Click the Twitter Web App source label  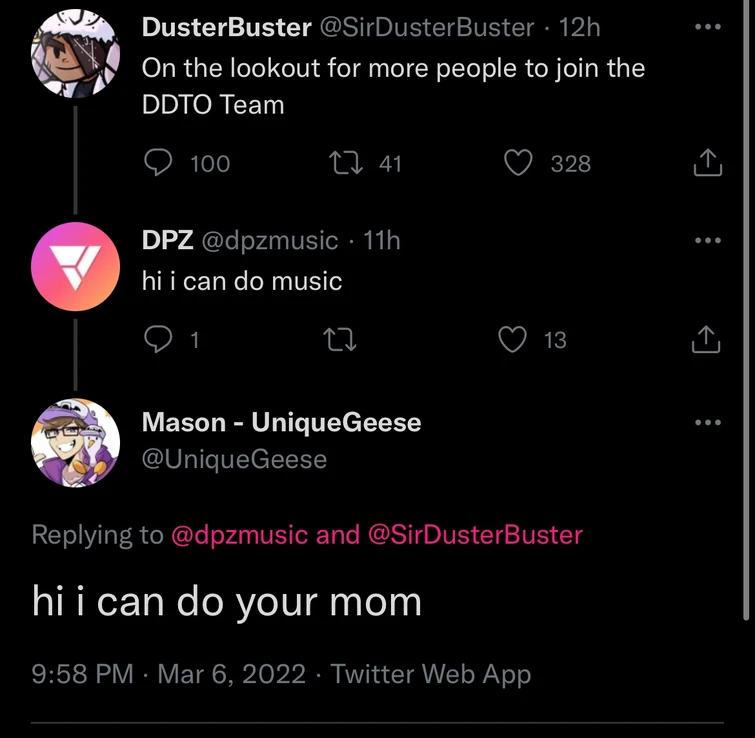tap(430, 674)
